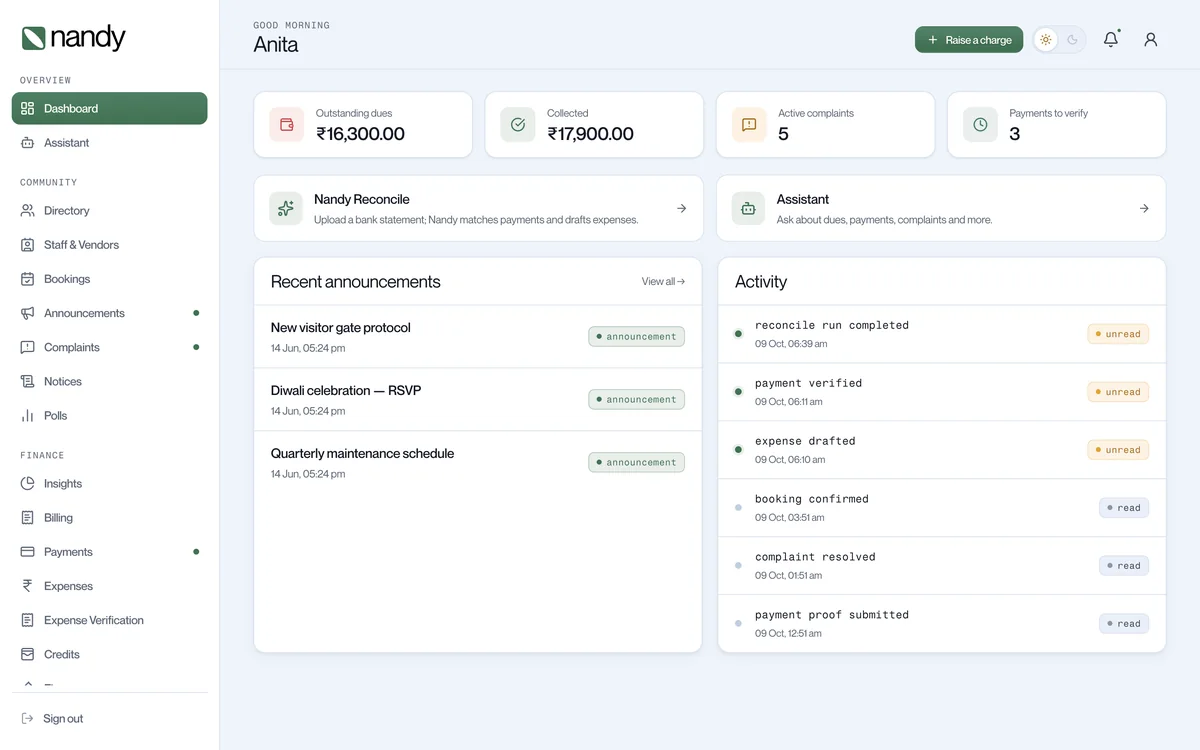
Task: Open Staff & Vendors section
Action: [109, 245]
